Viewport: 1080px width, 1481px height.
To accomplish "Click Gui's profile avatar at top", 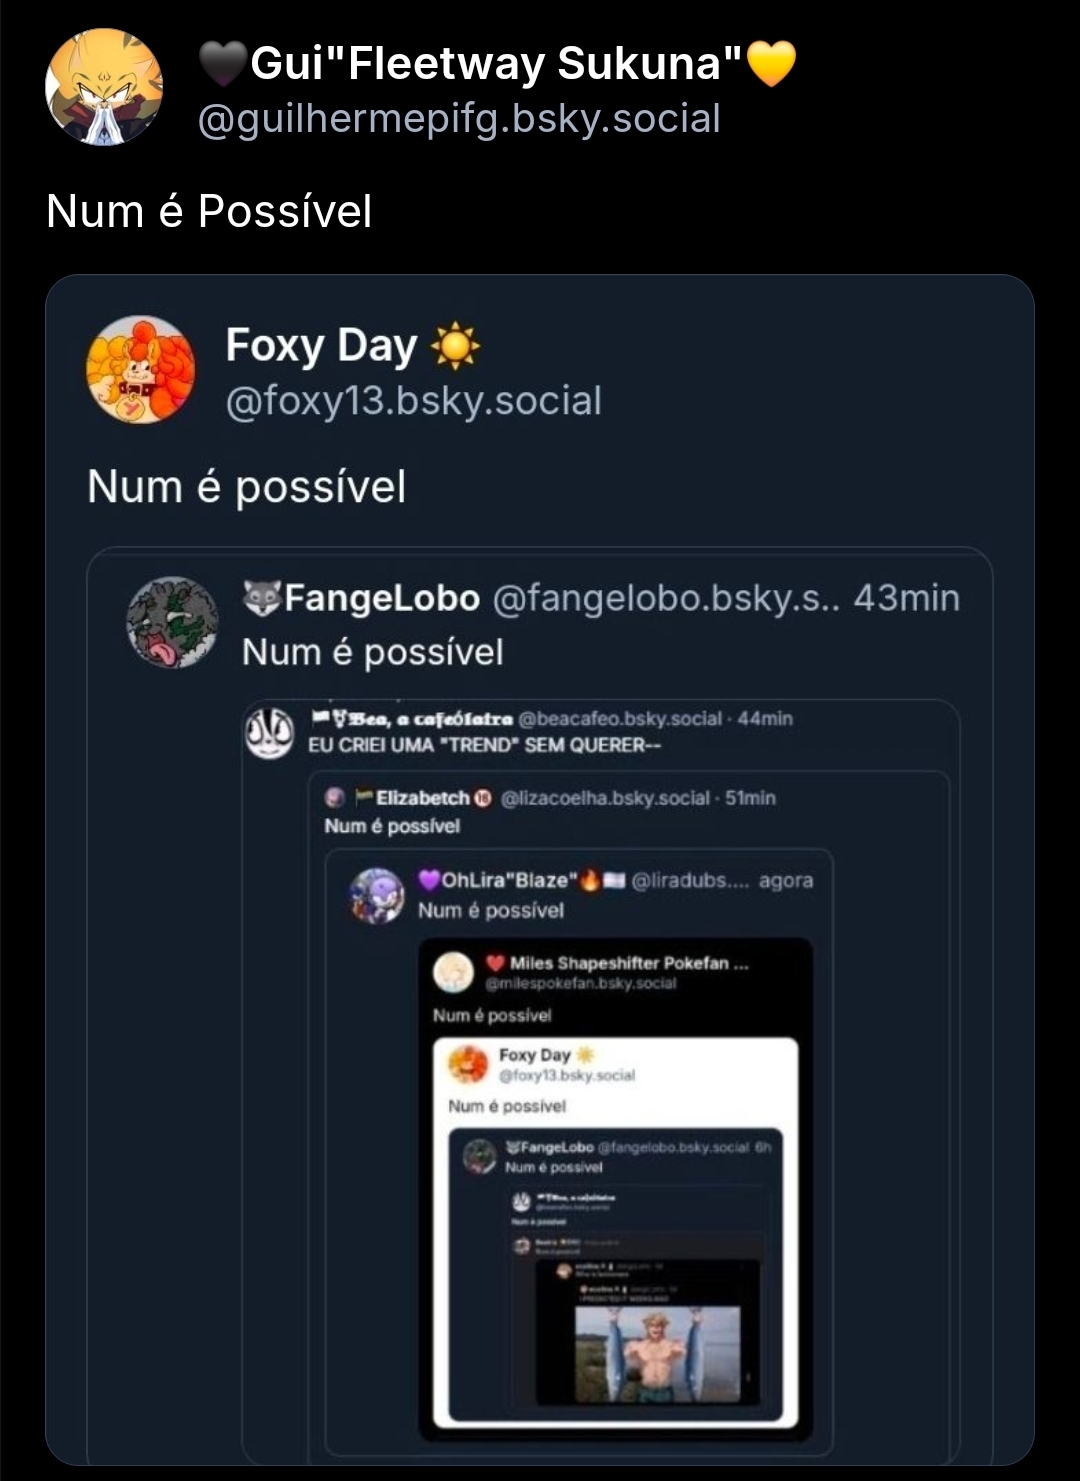I will coord(104,88).
